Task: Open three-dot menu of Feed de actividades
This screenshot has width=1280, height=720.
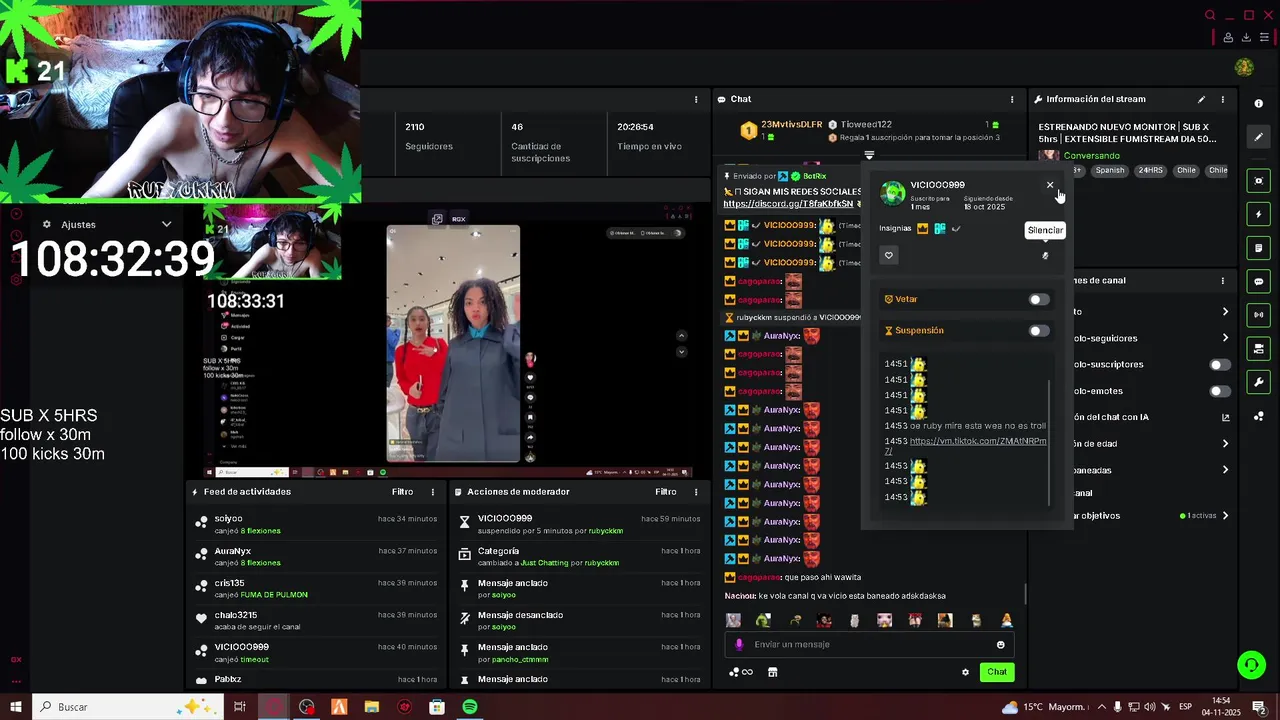Action: click(433, 492)
